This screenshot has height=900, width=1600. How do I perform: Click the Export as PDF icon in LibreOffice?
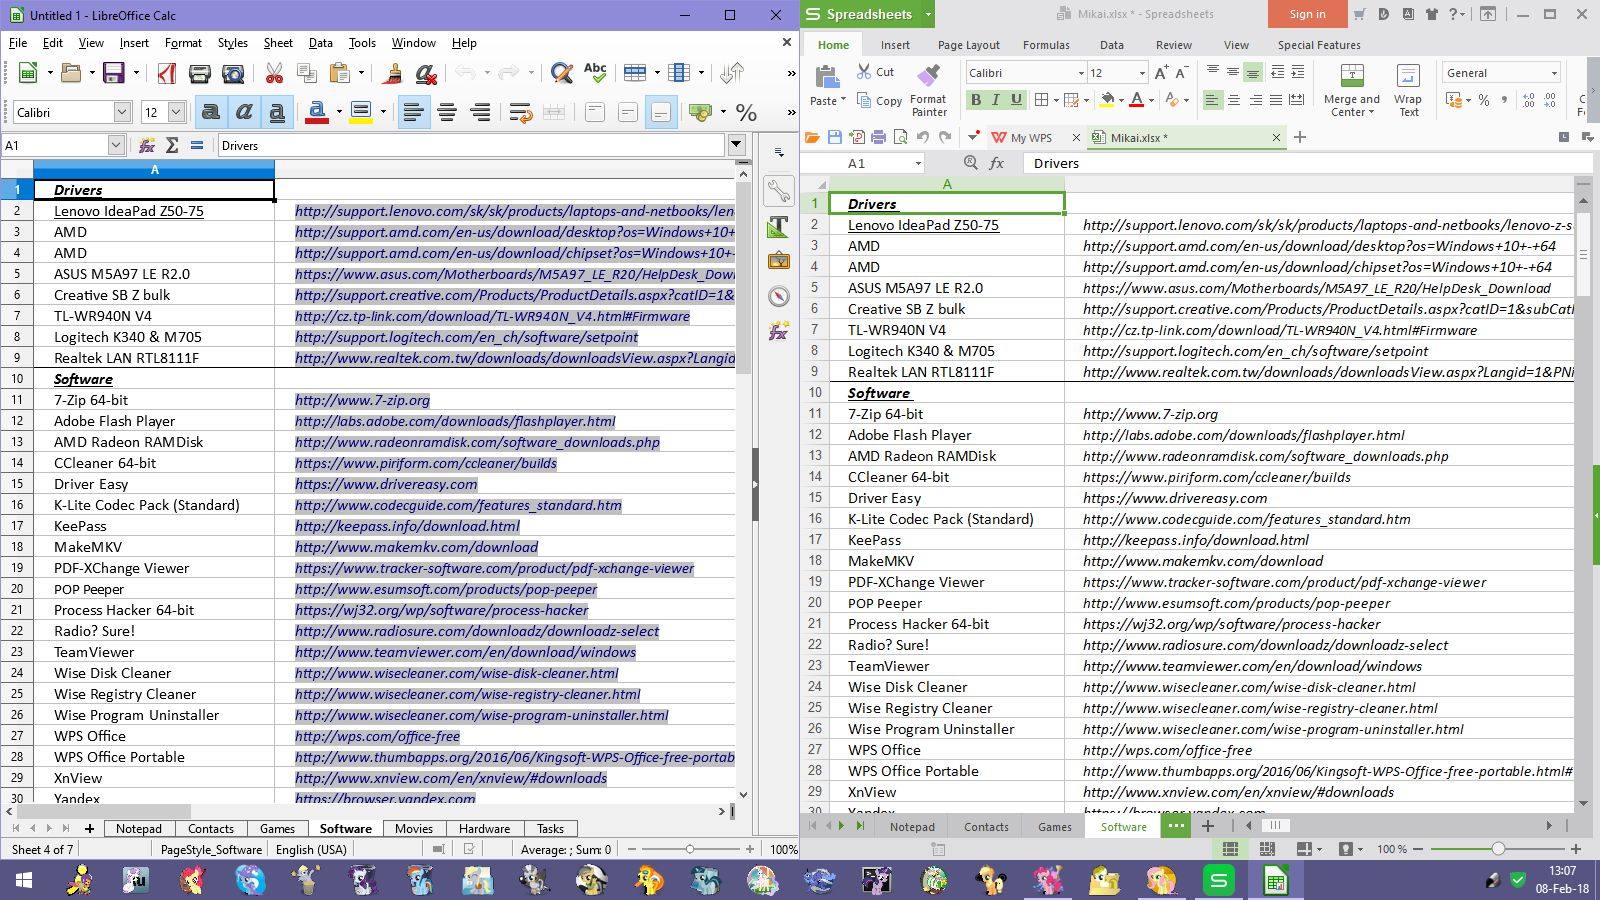pyautogui.click(x=167, y=73)
